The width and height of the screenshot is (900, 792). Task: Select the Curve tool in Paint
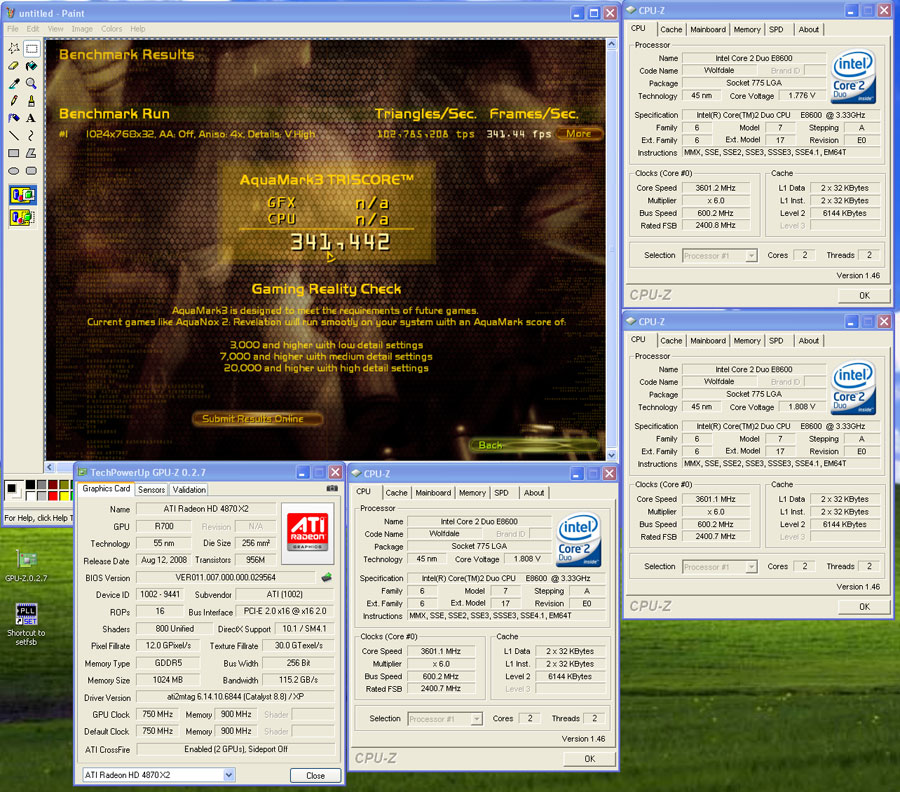pyautogui.click(x=32, y=135)
